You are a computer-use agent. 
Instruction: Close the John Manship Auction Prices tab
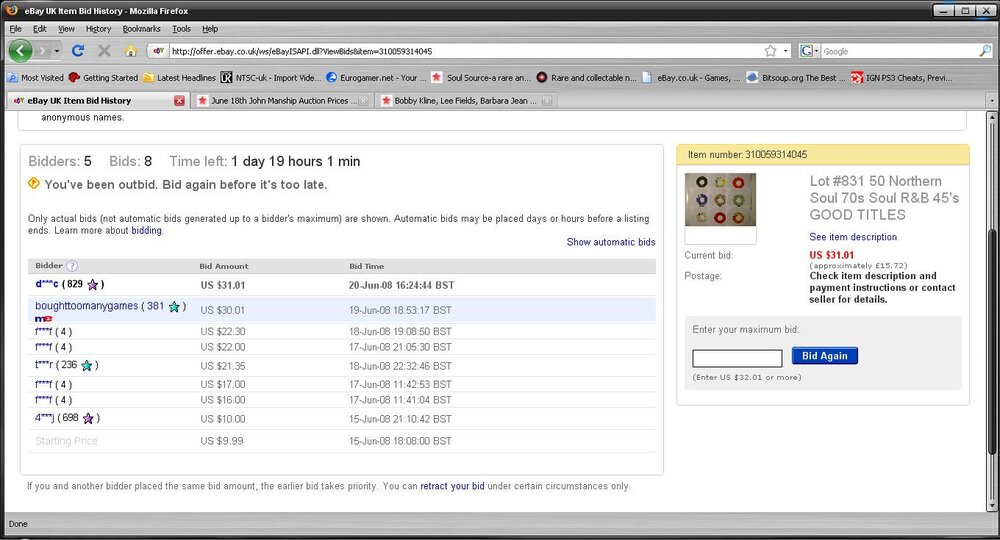[x=364, y=101]
